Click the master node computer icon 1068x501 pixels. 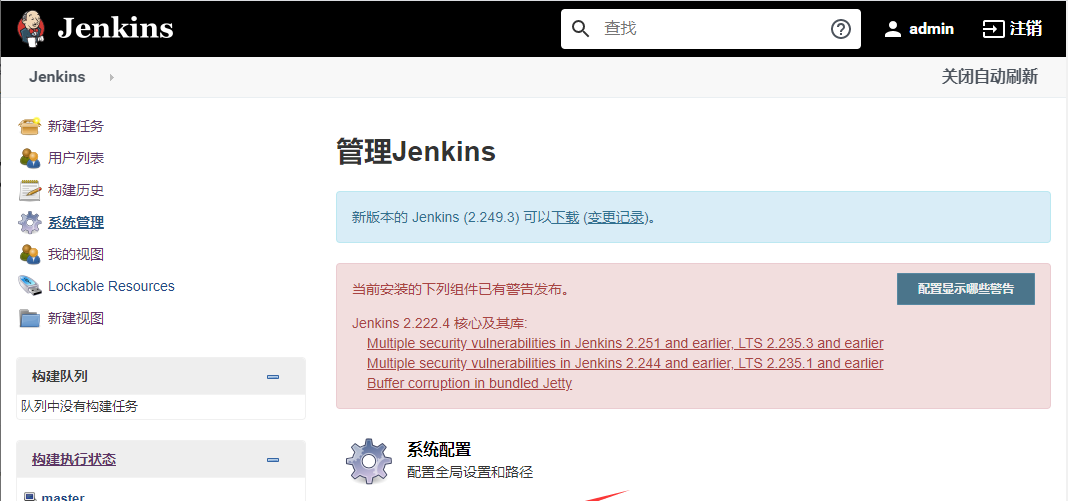(x=29, y=497)
